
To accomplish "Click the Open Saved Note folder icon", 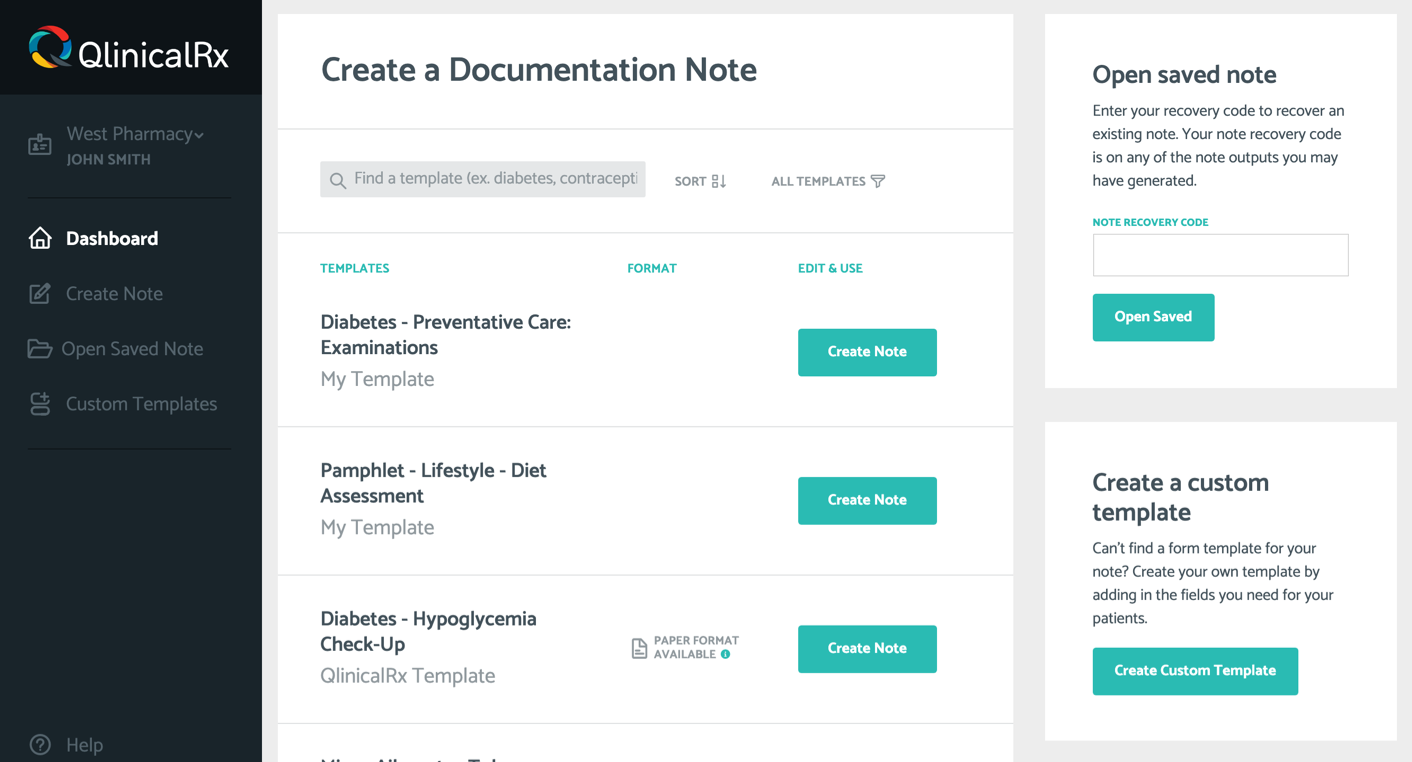I will pos(39,349).
